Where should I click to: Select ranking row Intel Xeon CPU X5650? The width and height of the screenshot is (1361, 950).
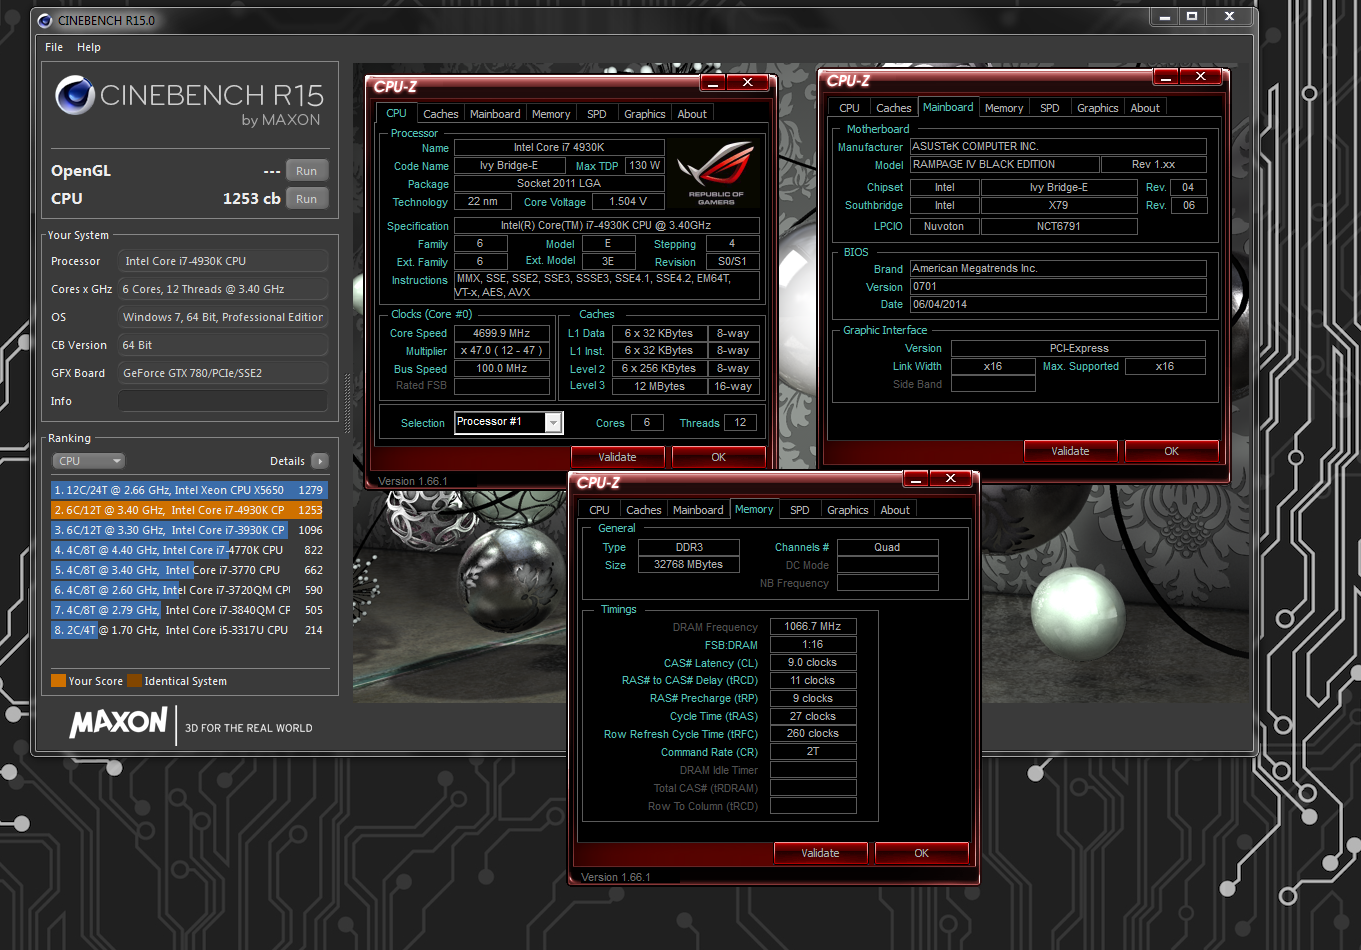pos(189,490)
